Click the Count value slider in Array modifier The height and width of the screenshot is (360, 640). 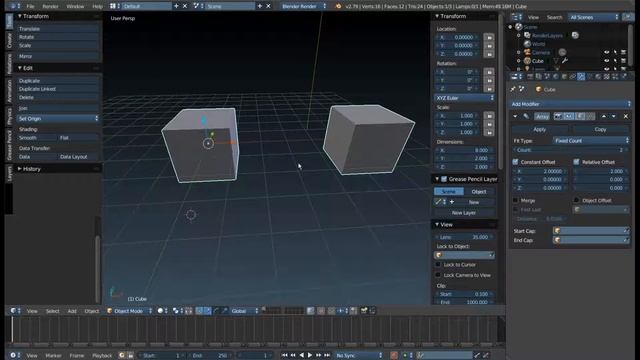[570, 150]
